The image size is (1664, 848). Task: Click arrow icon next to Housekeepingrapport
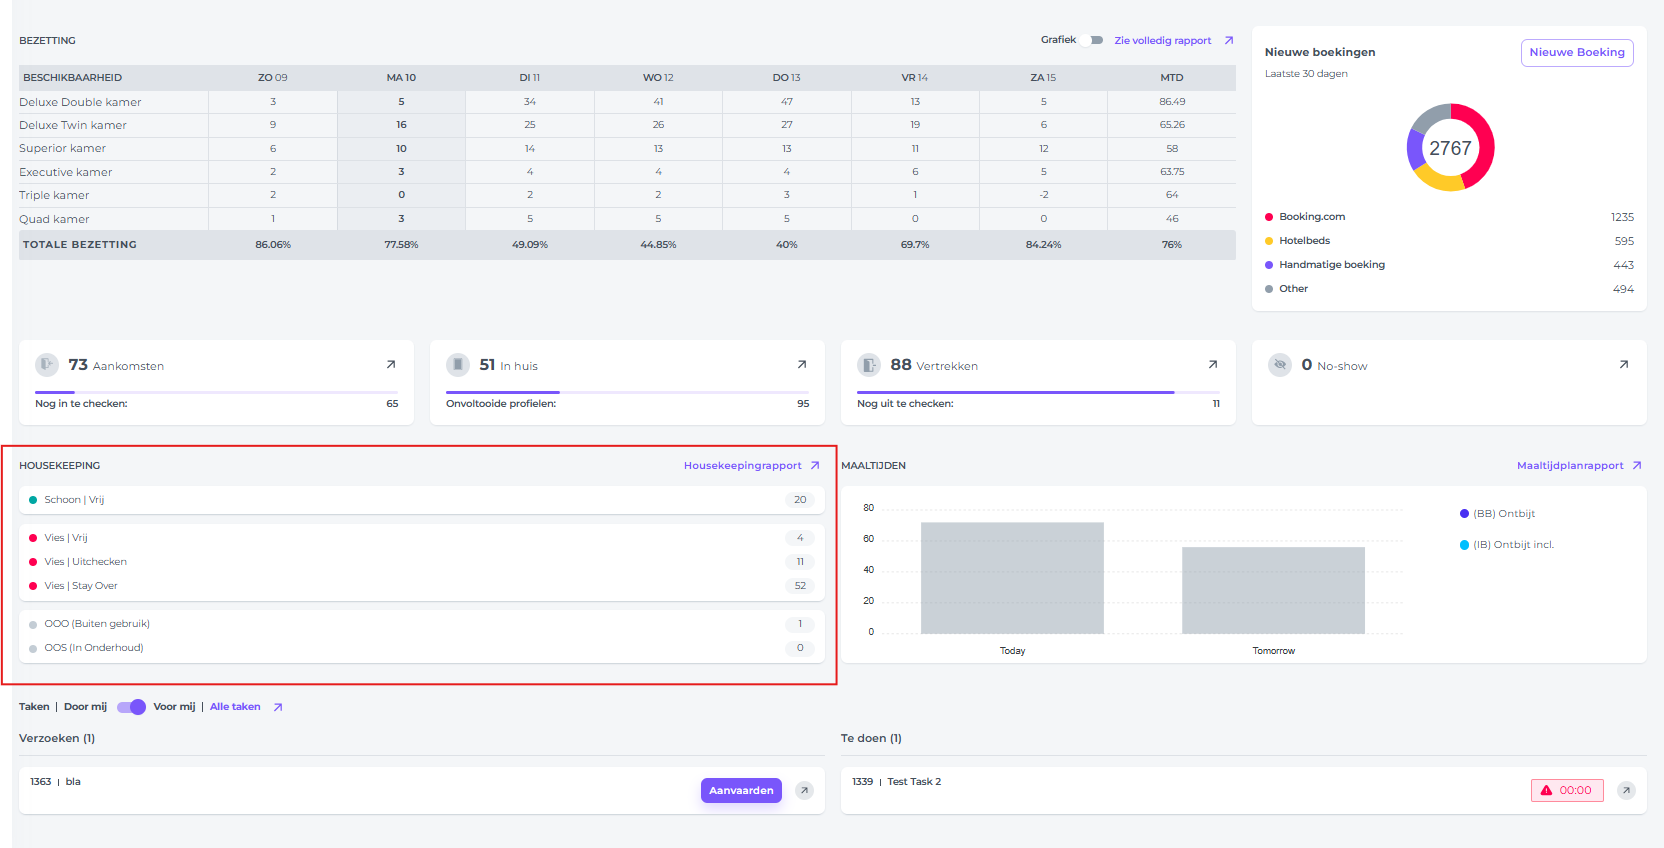pos(815,466)
